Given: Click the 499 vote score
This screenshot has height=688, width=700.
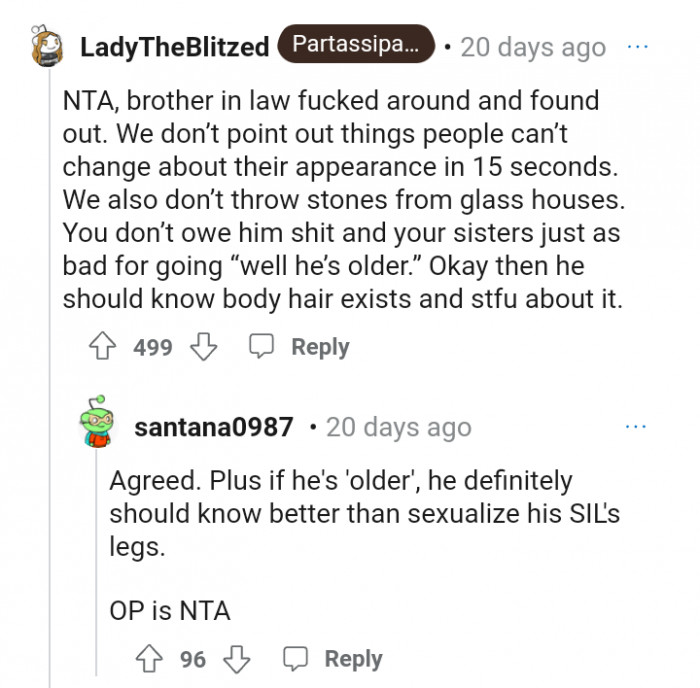Looking at the screenshot, I should (153, 348).
